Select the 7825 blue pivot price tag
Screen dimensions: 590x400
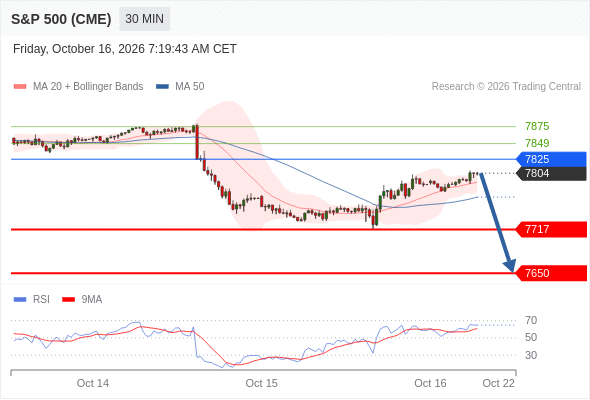click(x=551, y=159)
